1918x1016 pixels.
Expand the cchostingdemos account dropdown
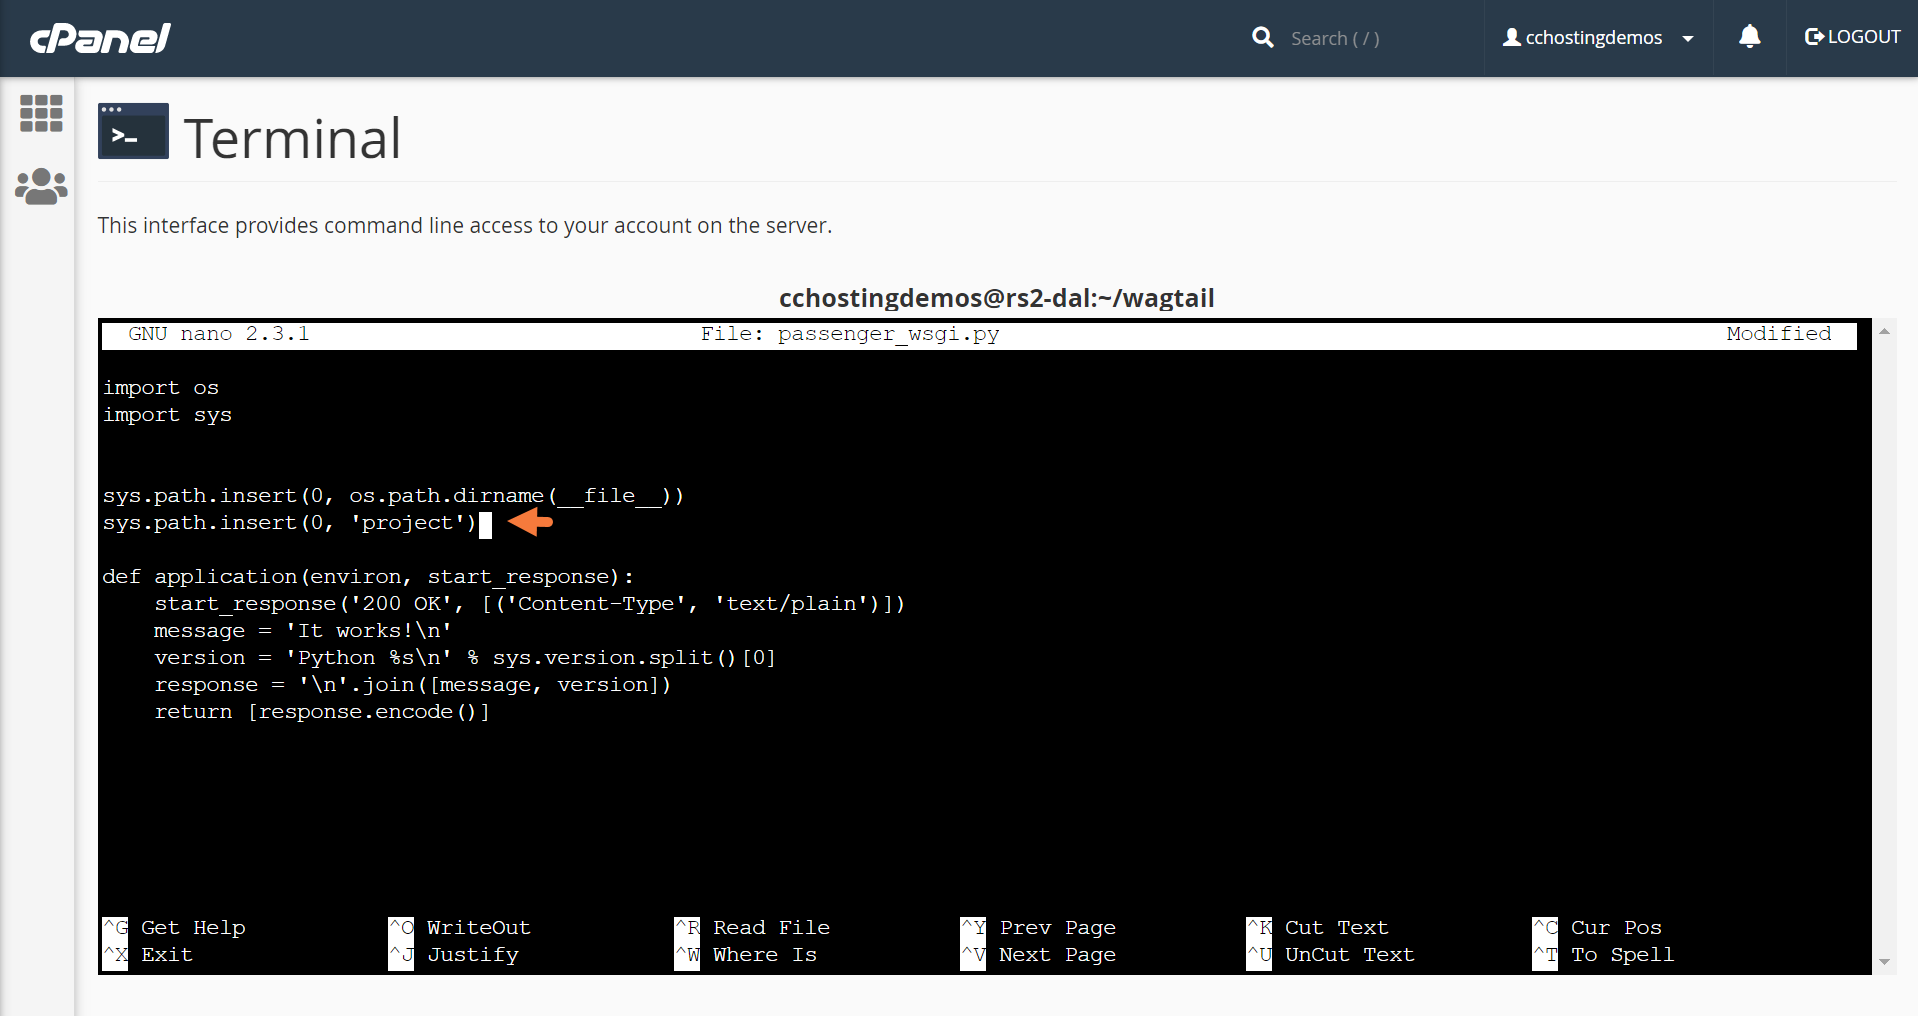(1688, 39)
